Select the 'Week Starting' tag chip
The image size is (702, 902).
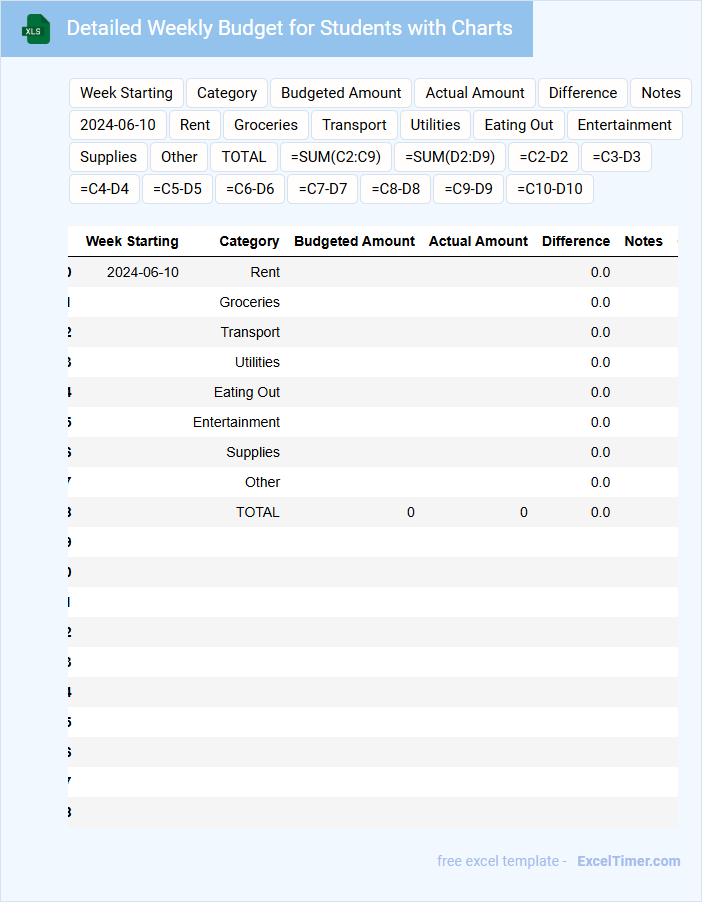tap(126, 93)
